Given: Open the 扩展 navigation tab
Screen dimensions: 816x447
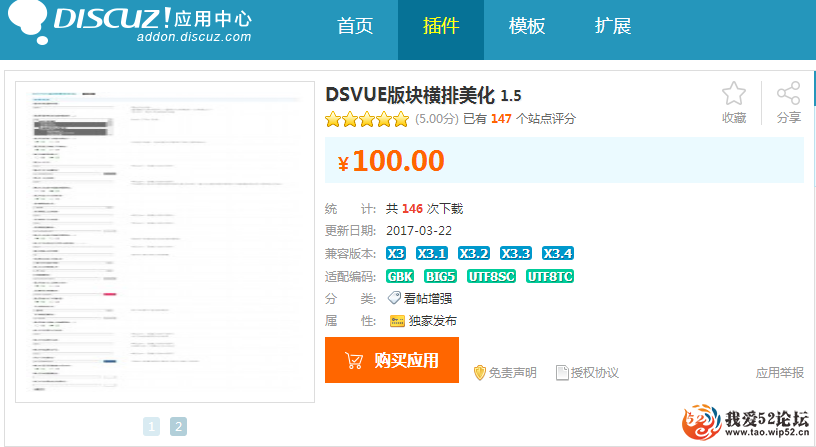Looking at the screenshot, I should tap(613, 26).
